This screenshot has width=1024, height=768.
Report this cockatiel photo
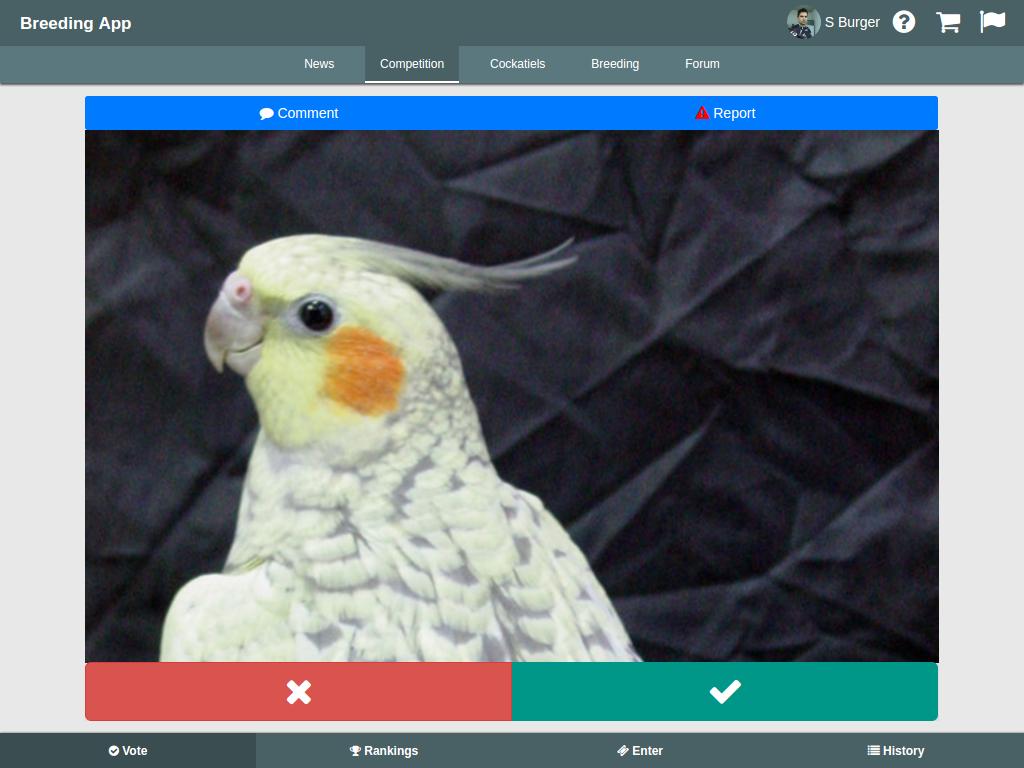(x=725, y=113)
